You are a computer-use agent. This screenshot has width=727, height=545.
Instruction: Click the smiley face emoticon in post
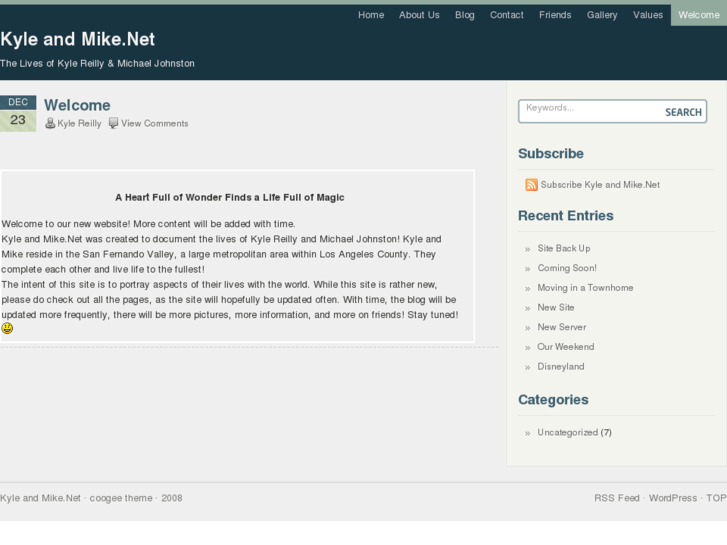[7, 328]
